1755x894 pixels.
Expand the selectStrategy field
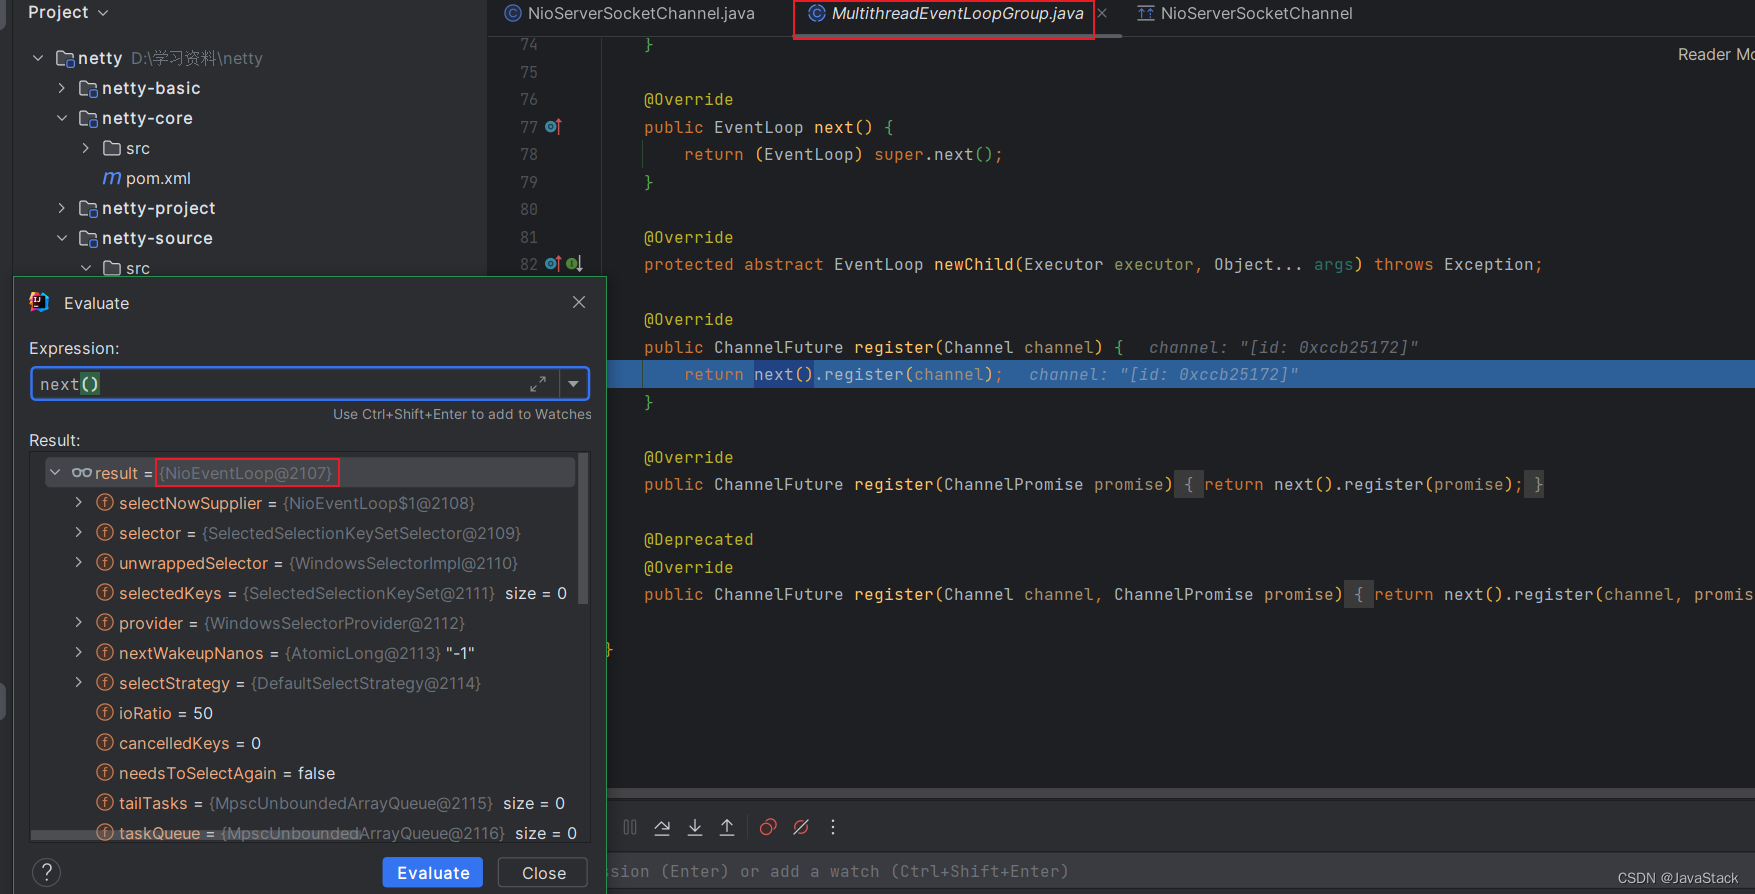(x=79, y=682)
